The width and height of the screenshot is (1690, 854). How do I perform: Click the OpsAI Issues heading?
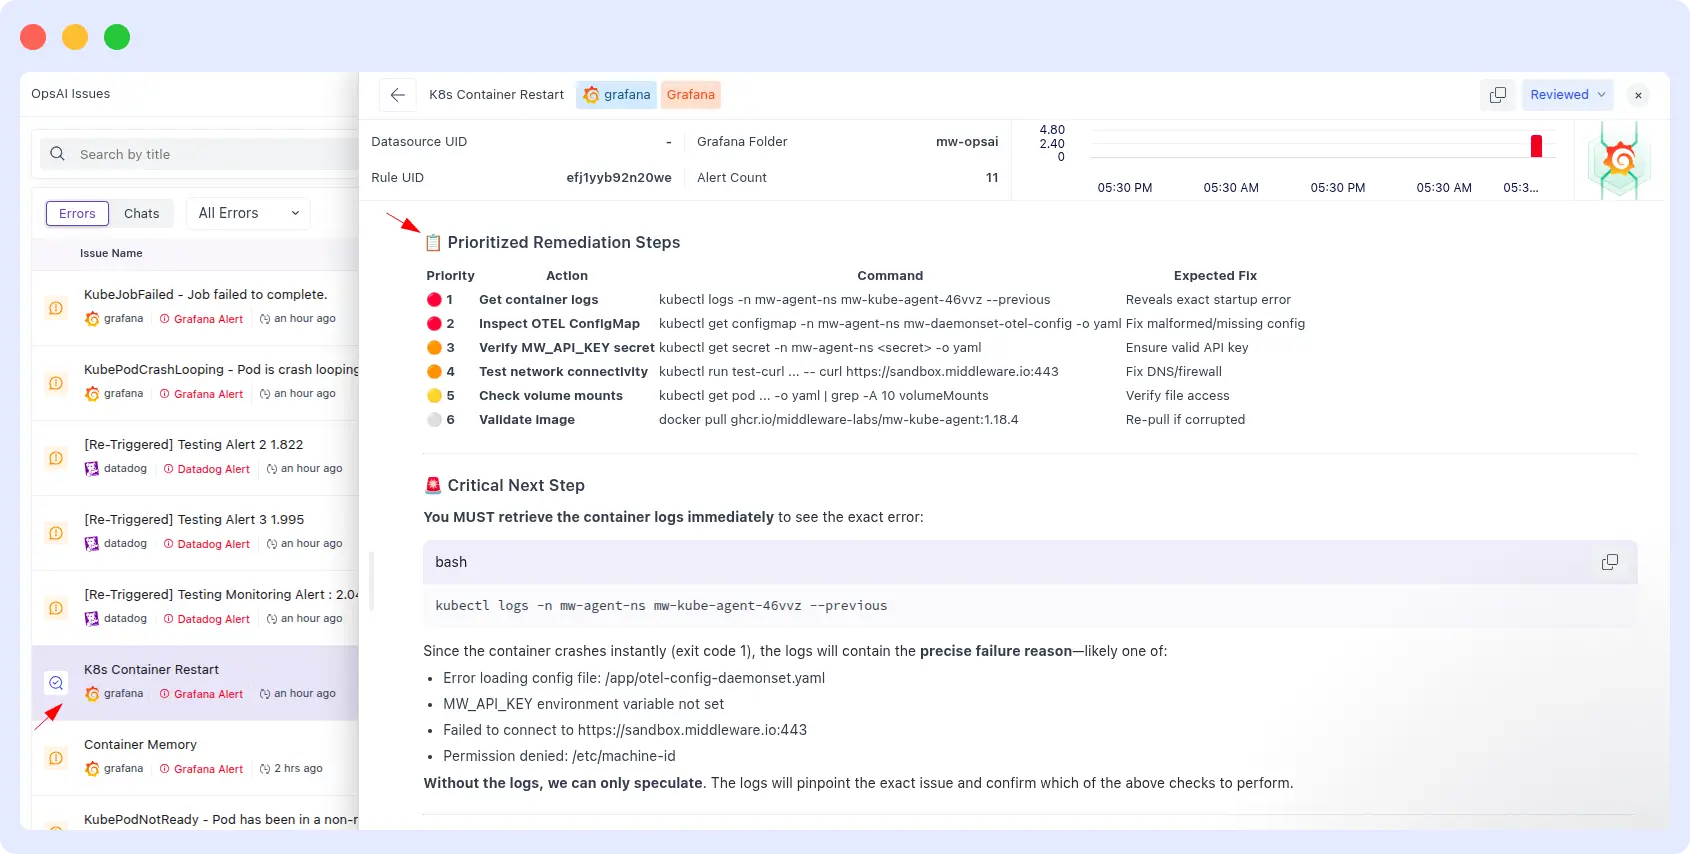pos(70,94)
